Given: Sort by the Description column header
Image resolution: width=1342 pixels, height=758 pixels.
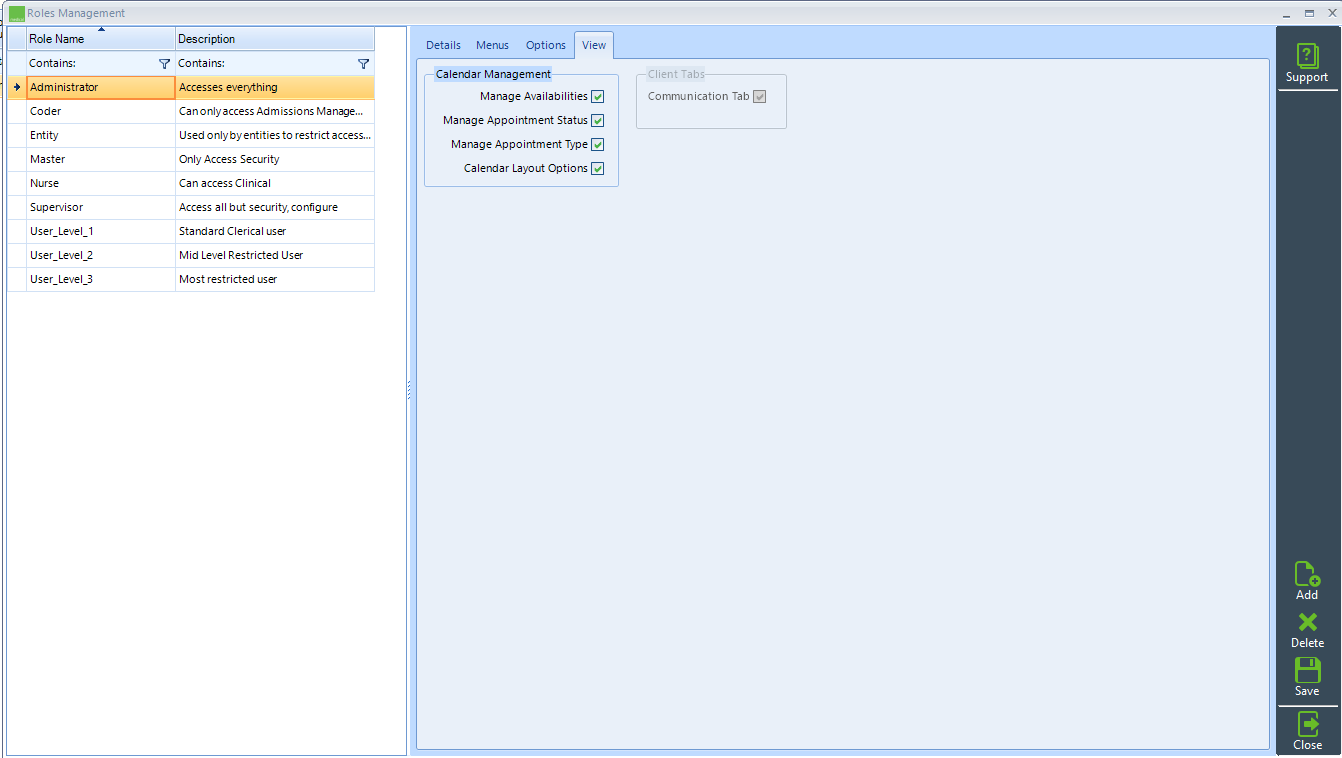Looking at the screenshot, I should coord(275,39).
